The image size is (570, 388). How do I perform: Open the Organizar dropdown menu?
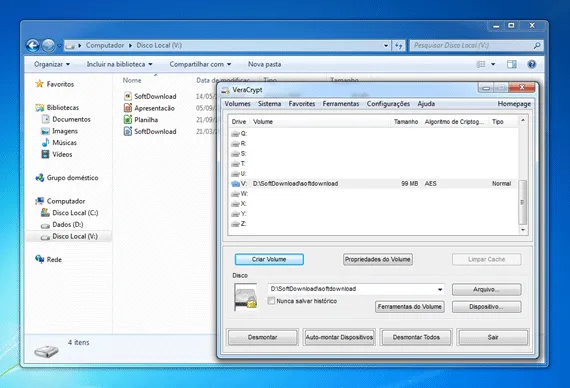[52, 64]
